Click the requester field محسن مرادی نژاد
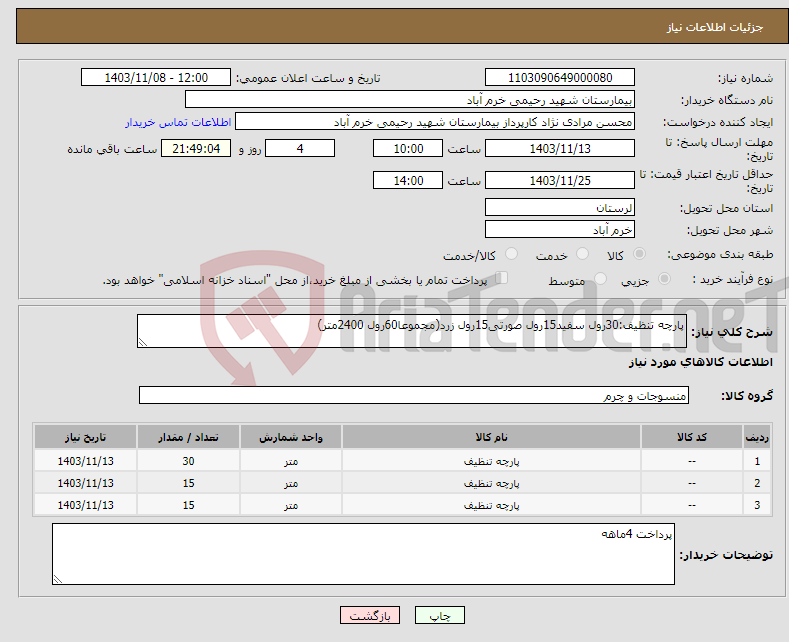 coord(435,122)
